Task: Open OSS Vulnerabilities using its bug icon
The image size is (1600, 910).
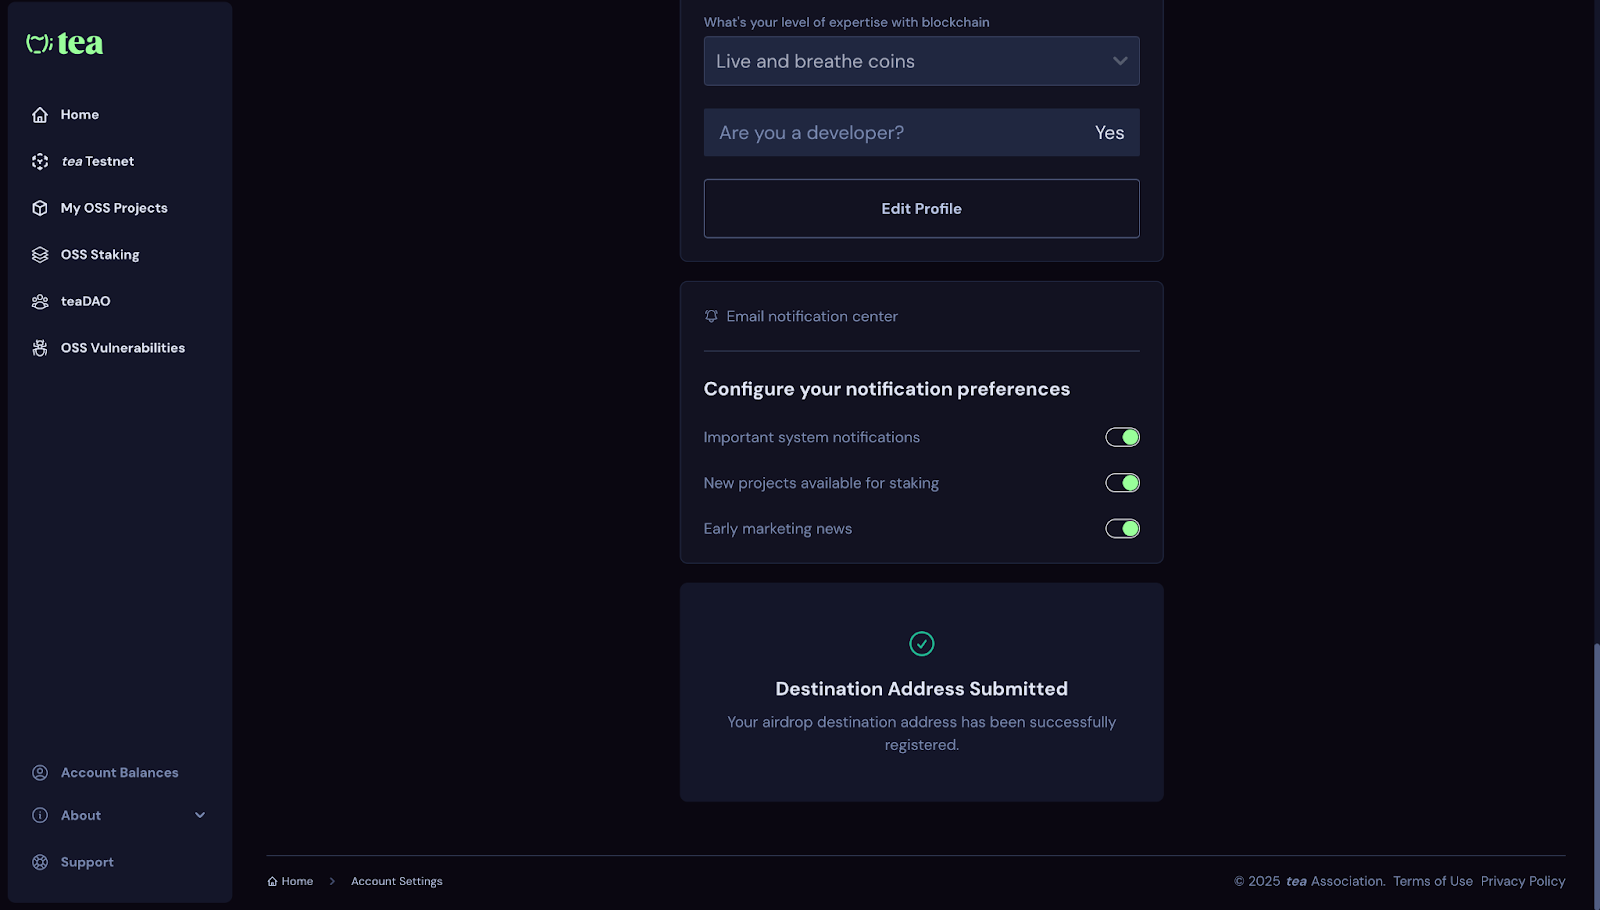Action: (39, 347)
